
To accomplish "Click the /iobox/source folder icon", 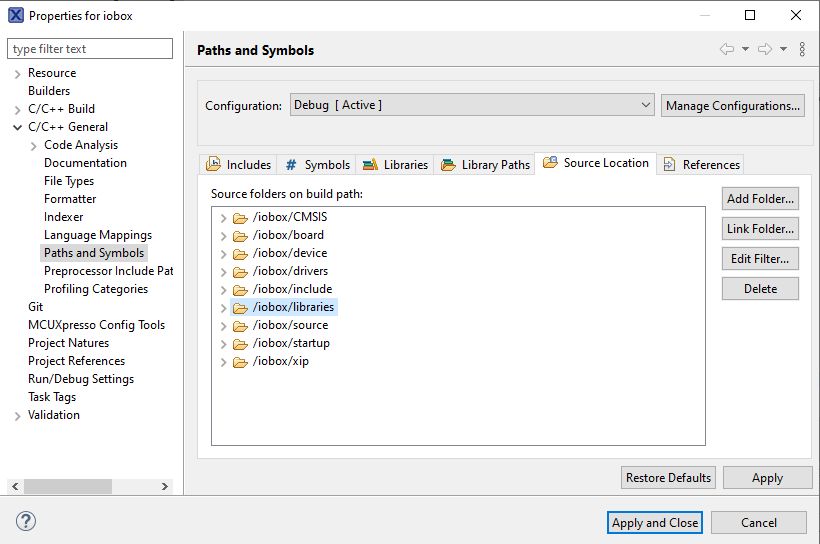I will [240, 326].
